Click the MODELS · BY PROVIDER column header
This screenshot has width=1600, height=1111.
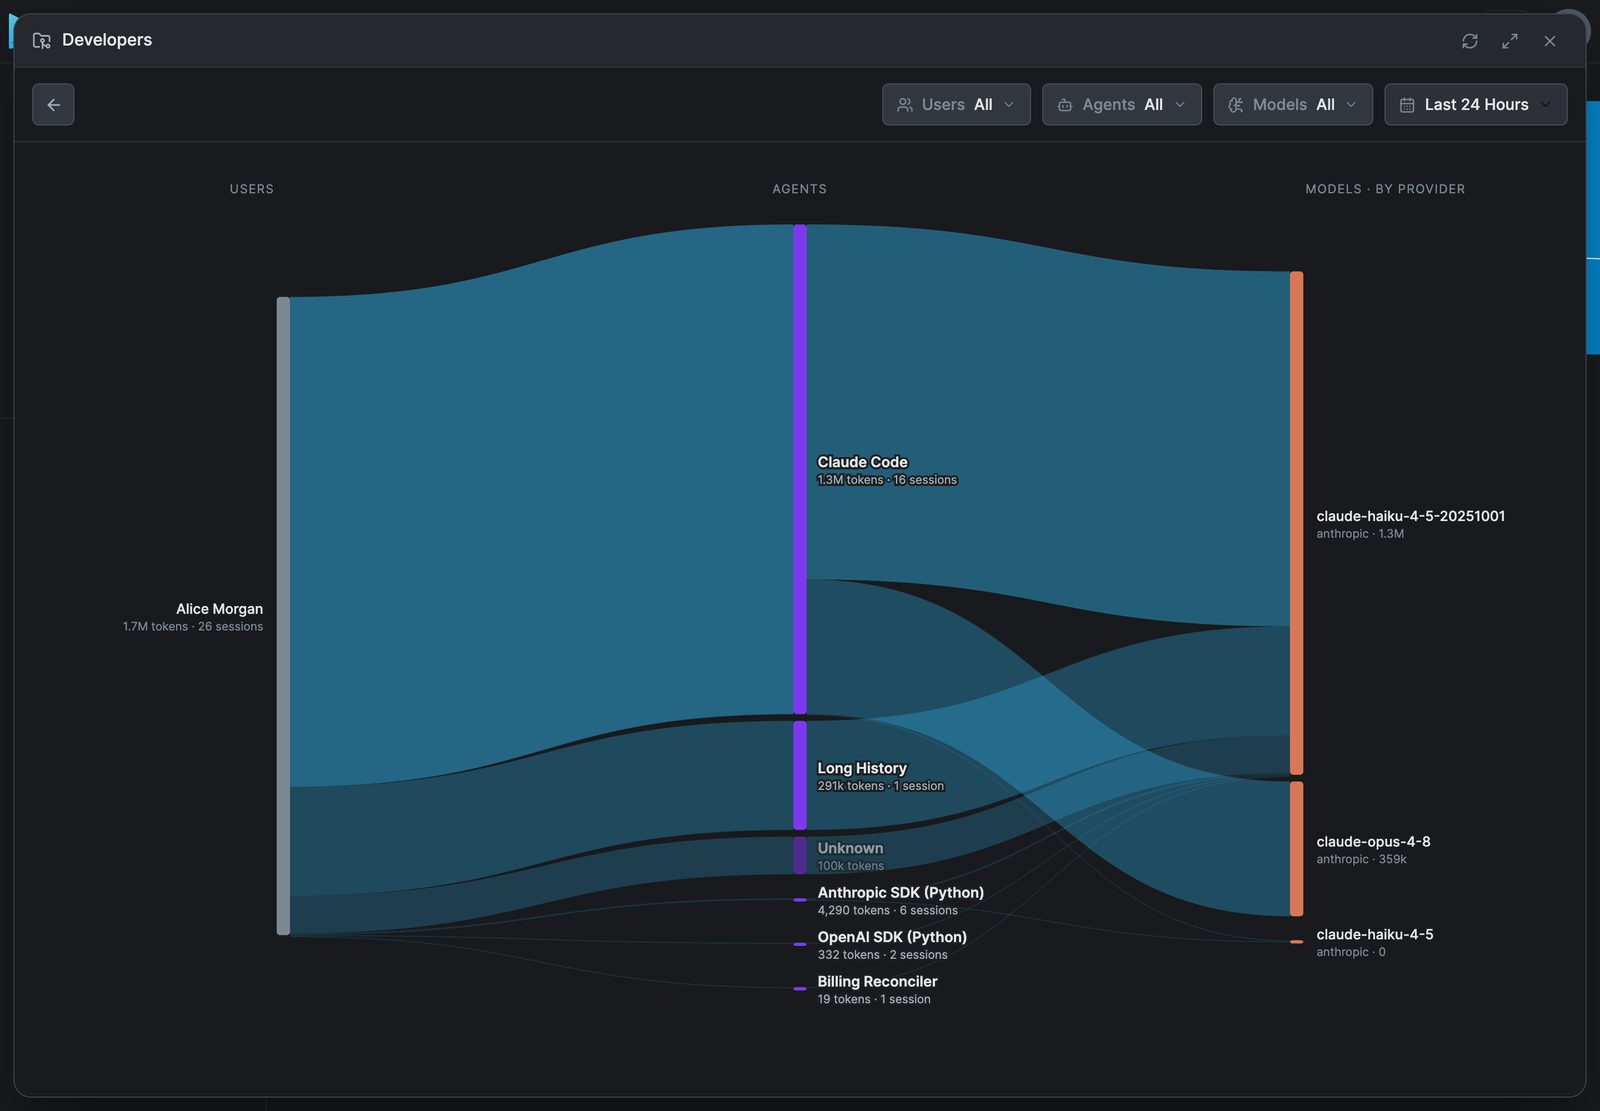pyautogui.click(x=1385, y=189)
